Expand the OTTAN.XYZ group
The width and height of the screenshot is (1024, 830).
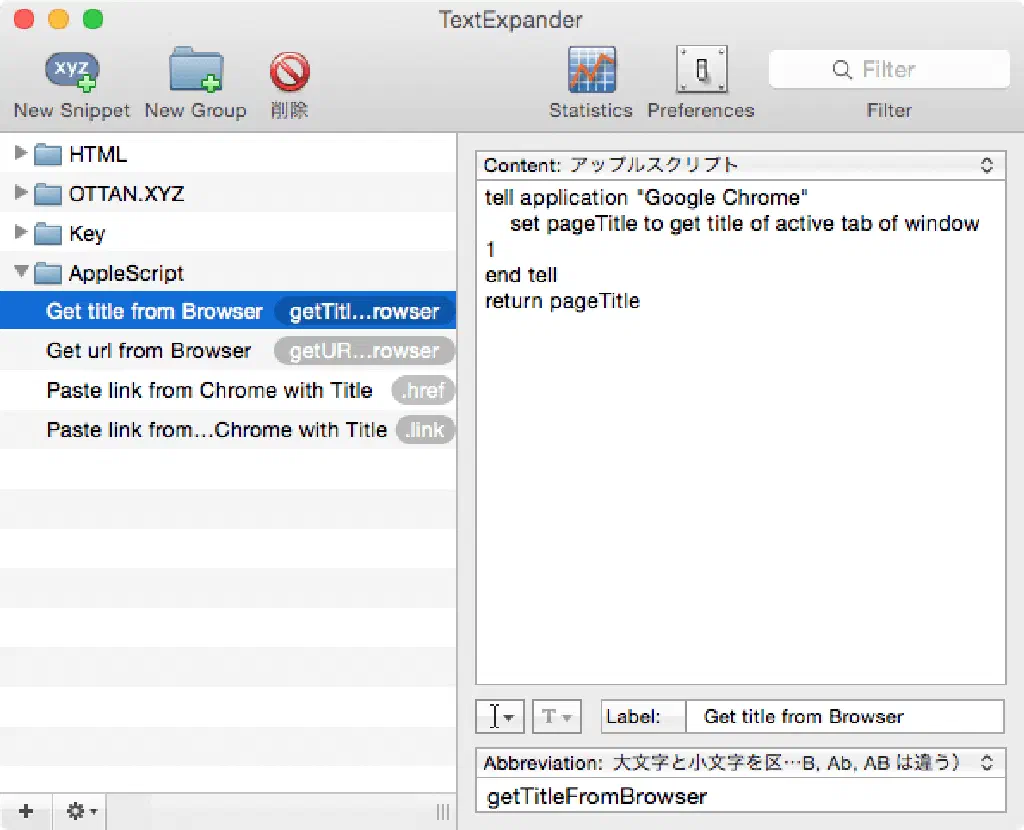click(x=22, y=193)
